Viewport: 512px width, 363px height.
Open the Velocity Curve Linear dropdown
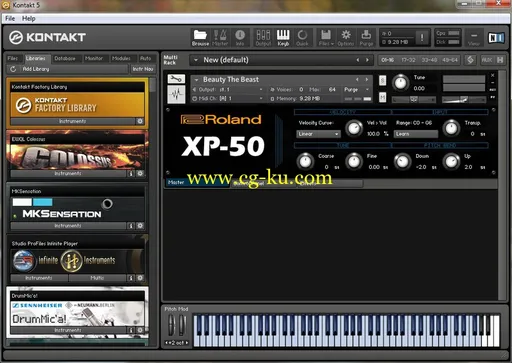[318, 134]
